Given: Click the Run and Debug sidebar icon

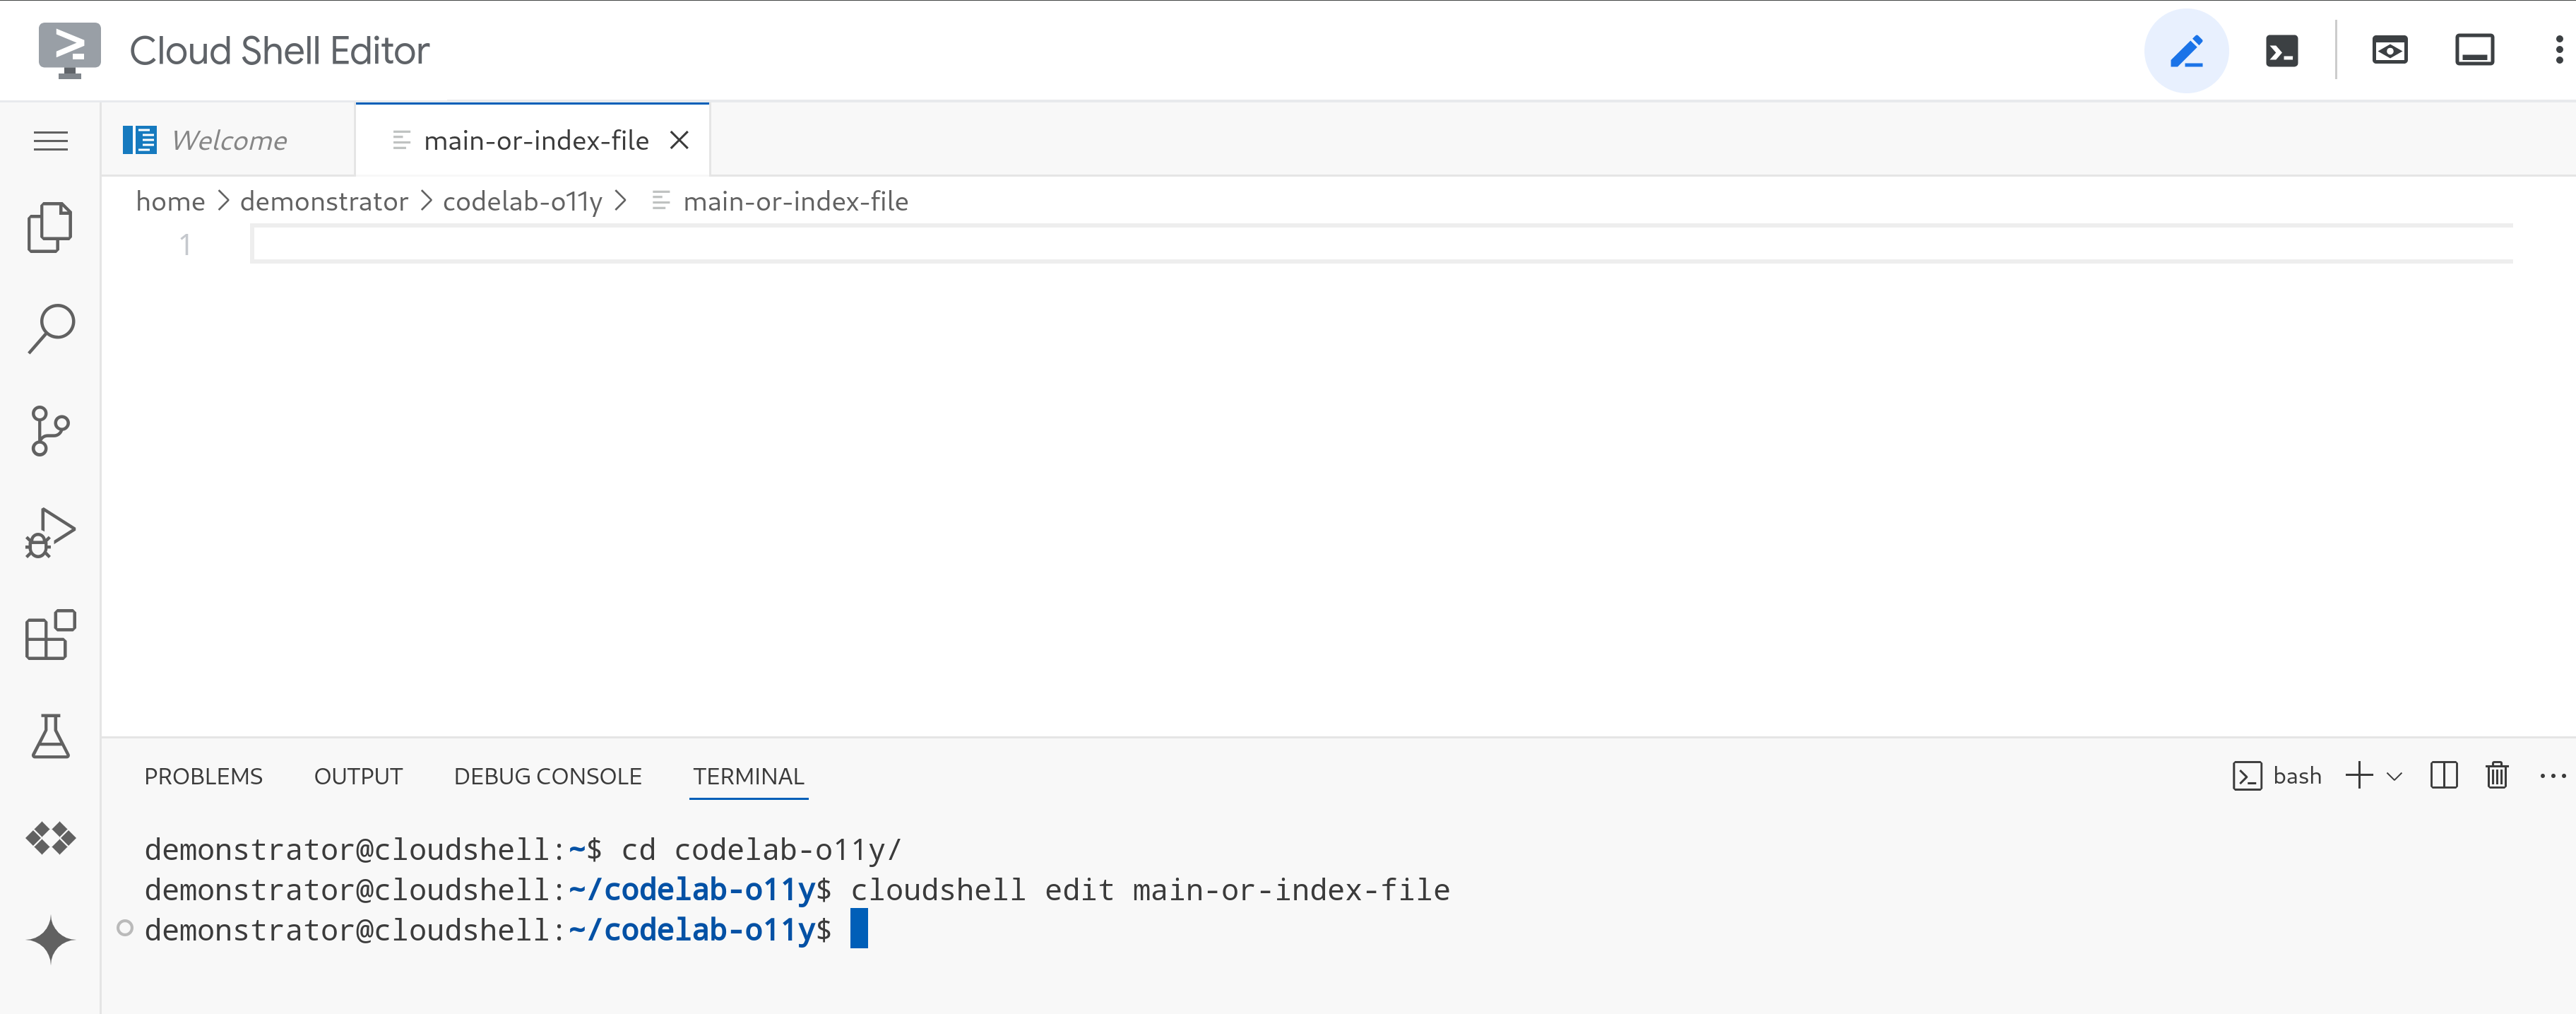Looking at the screenshot, I should [51, 536].
